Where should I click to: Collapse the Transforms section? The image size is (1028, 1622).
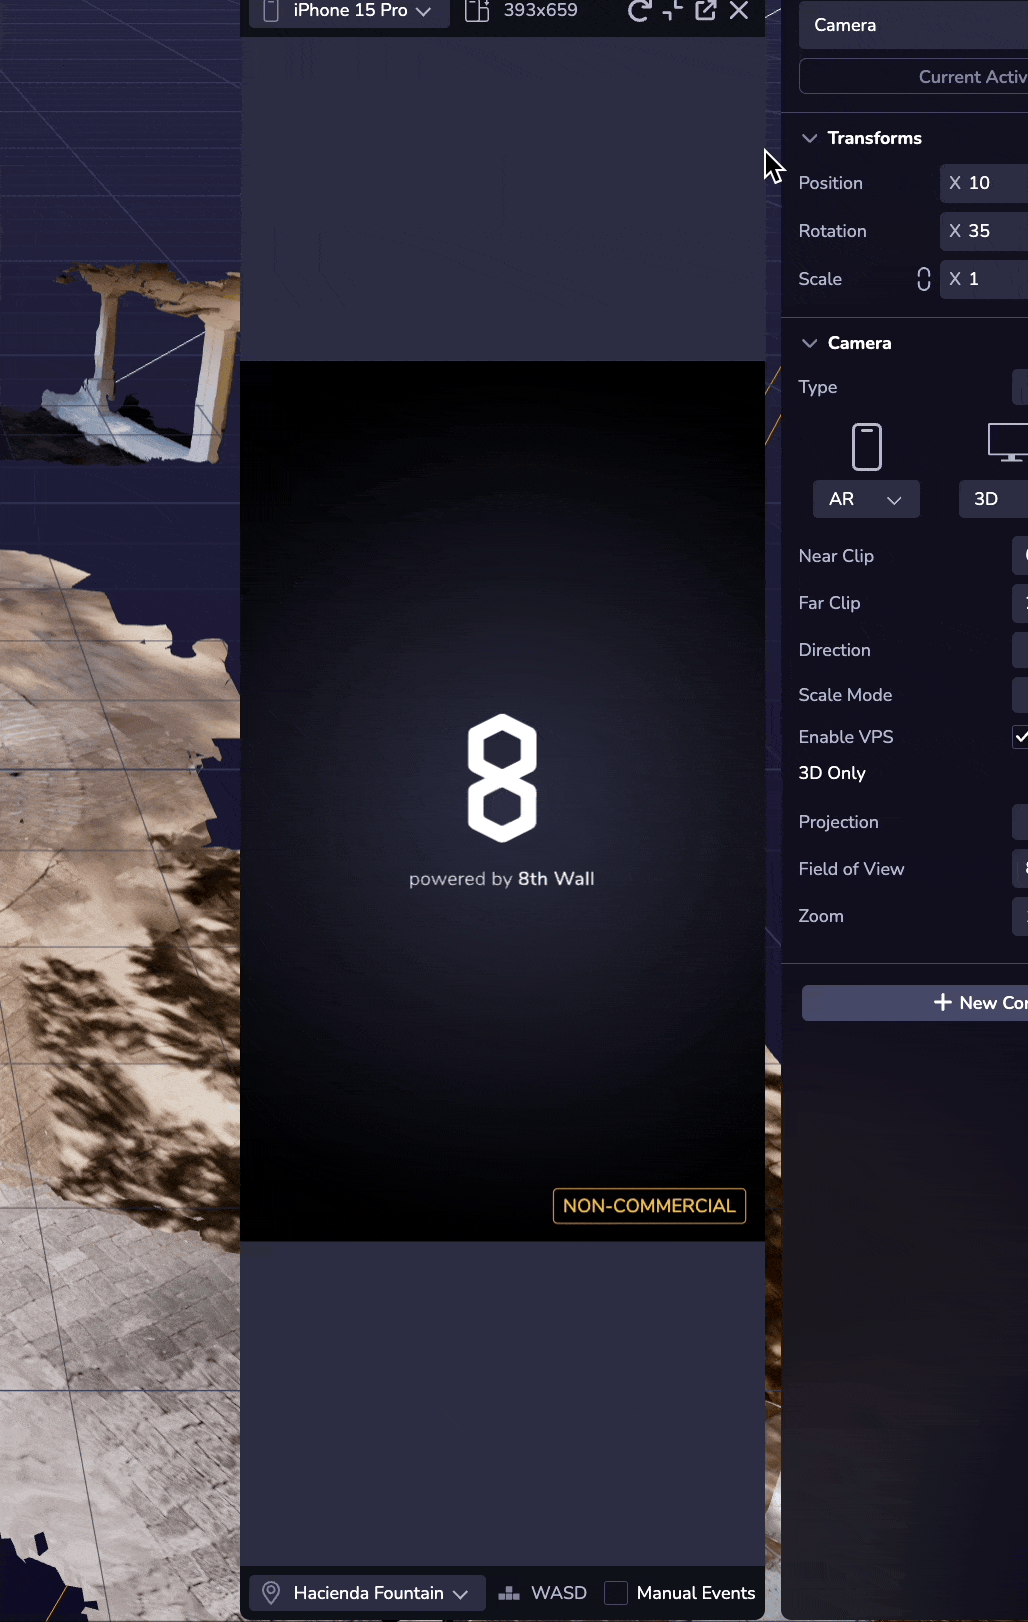(810, 138)
